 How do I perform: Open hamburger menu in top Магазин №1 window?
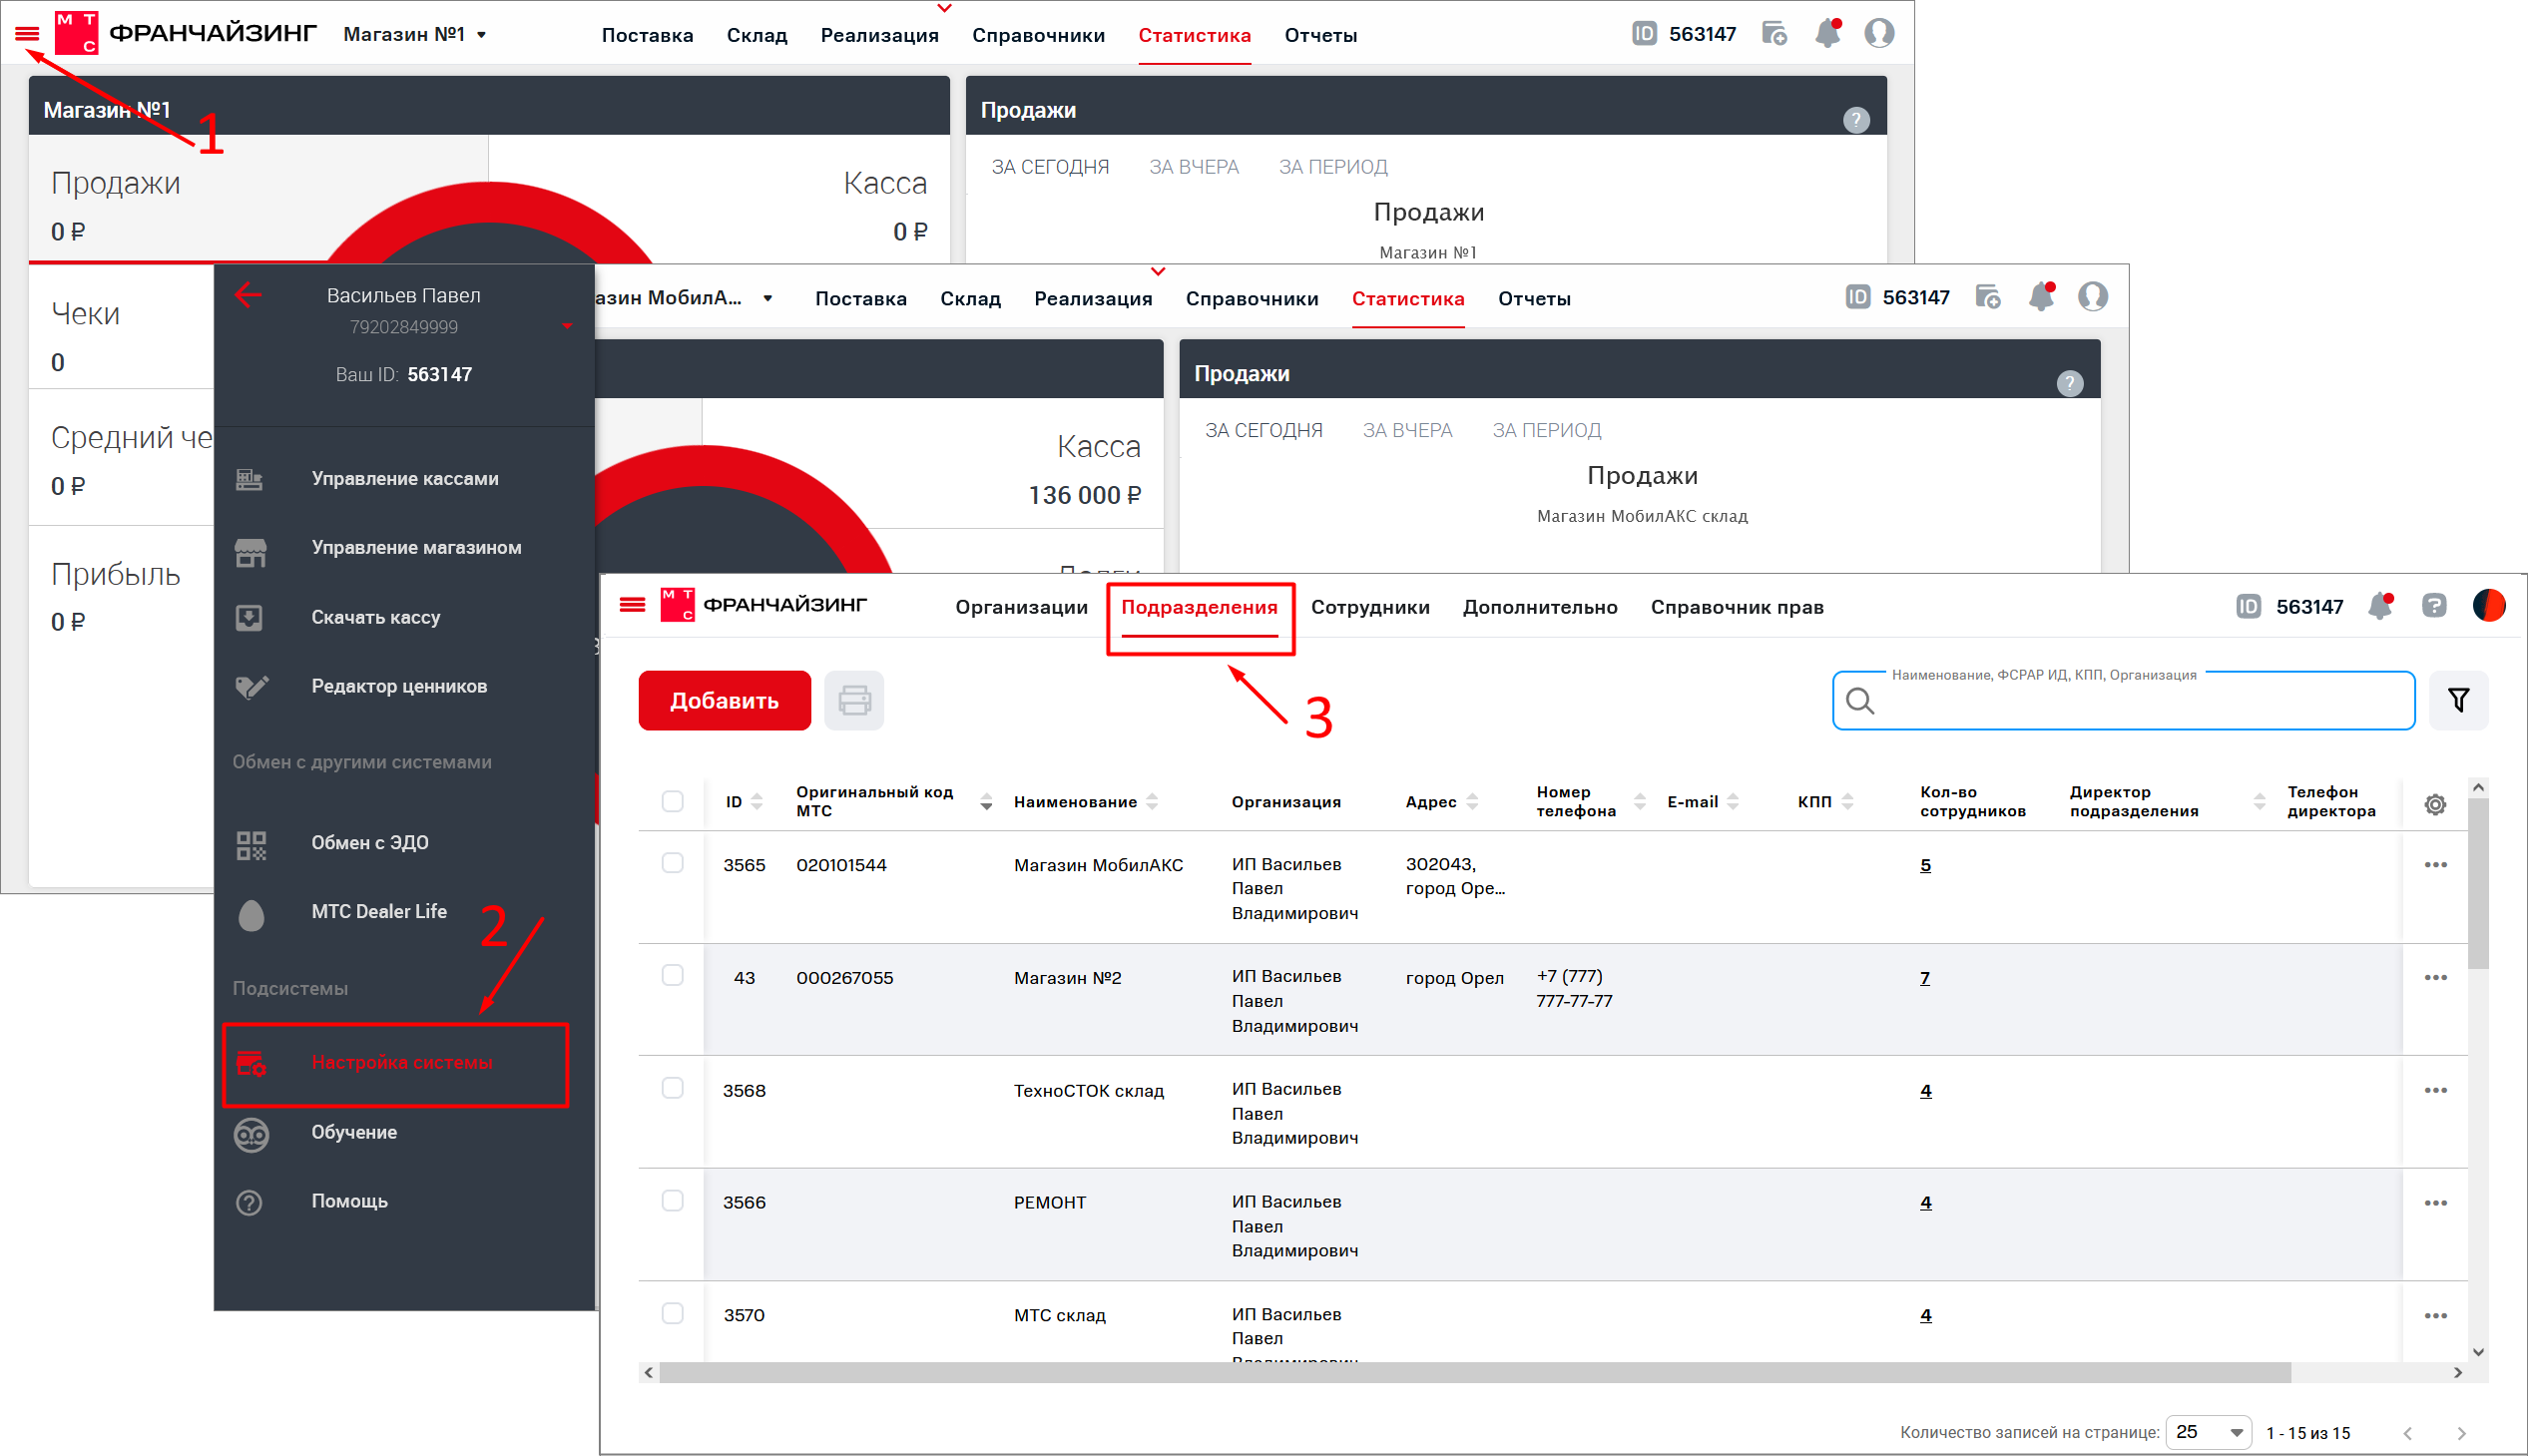[27, 34]
